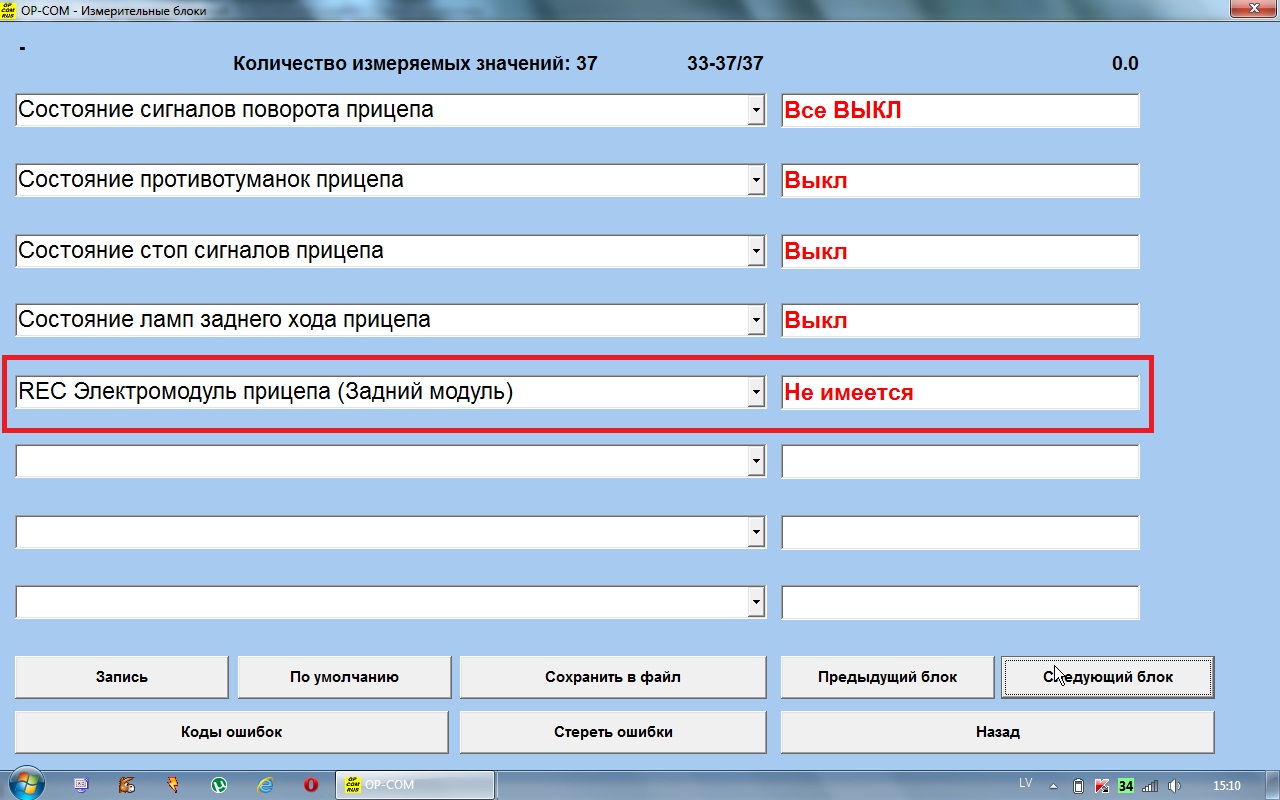Launch Internet Explorer from the taskbar

(265, 785)
